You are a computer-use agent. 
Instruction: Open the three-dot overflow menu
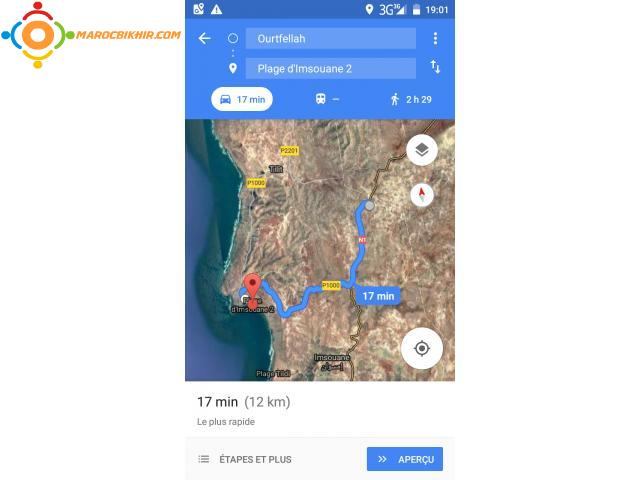436,38
